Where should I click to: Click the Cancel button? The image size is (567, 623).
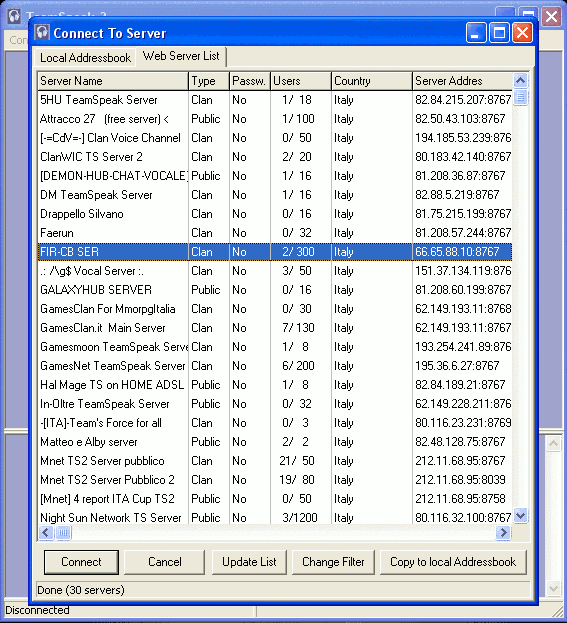point(164,562)
